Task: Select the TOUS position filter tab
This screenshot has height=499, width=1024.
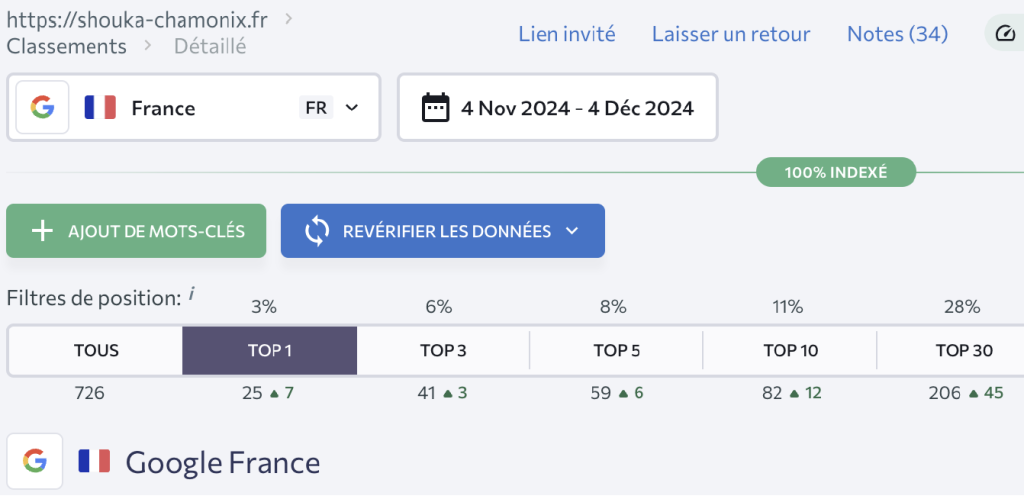Action: point(96,350)
